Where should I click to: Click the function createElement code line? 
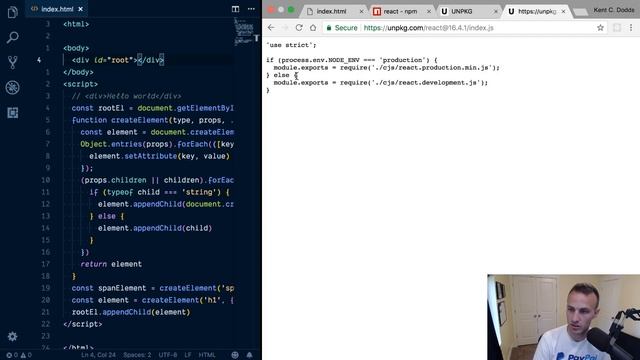(153, 120)
